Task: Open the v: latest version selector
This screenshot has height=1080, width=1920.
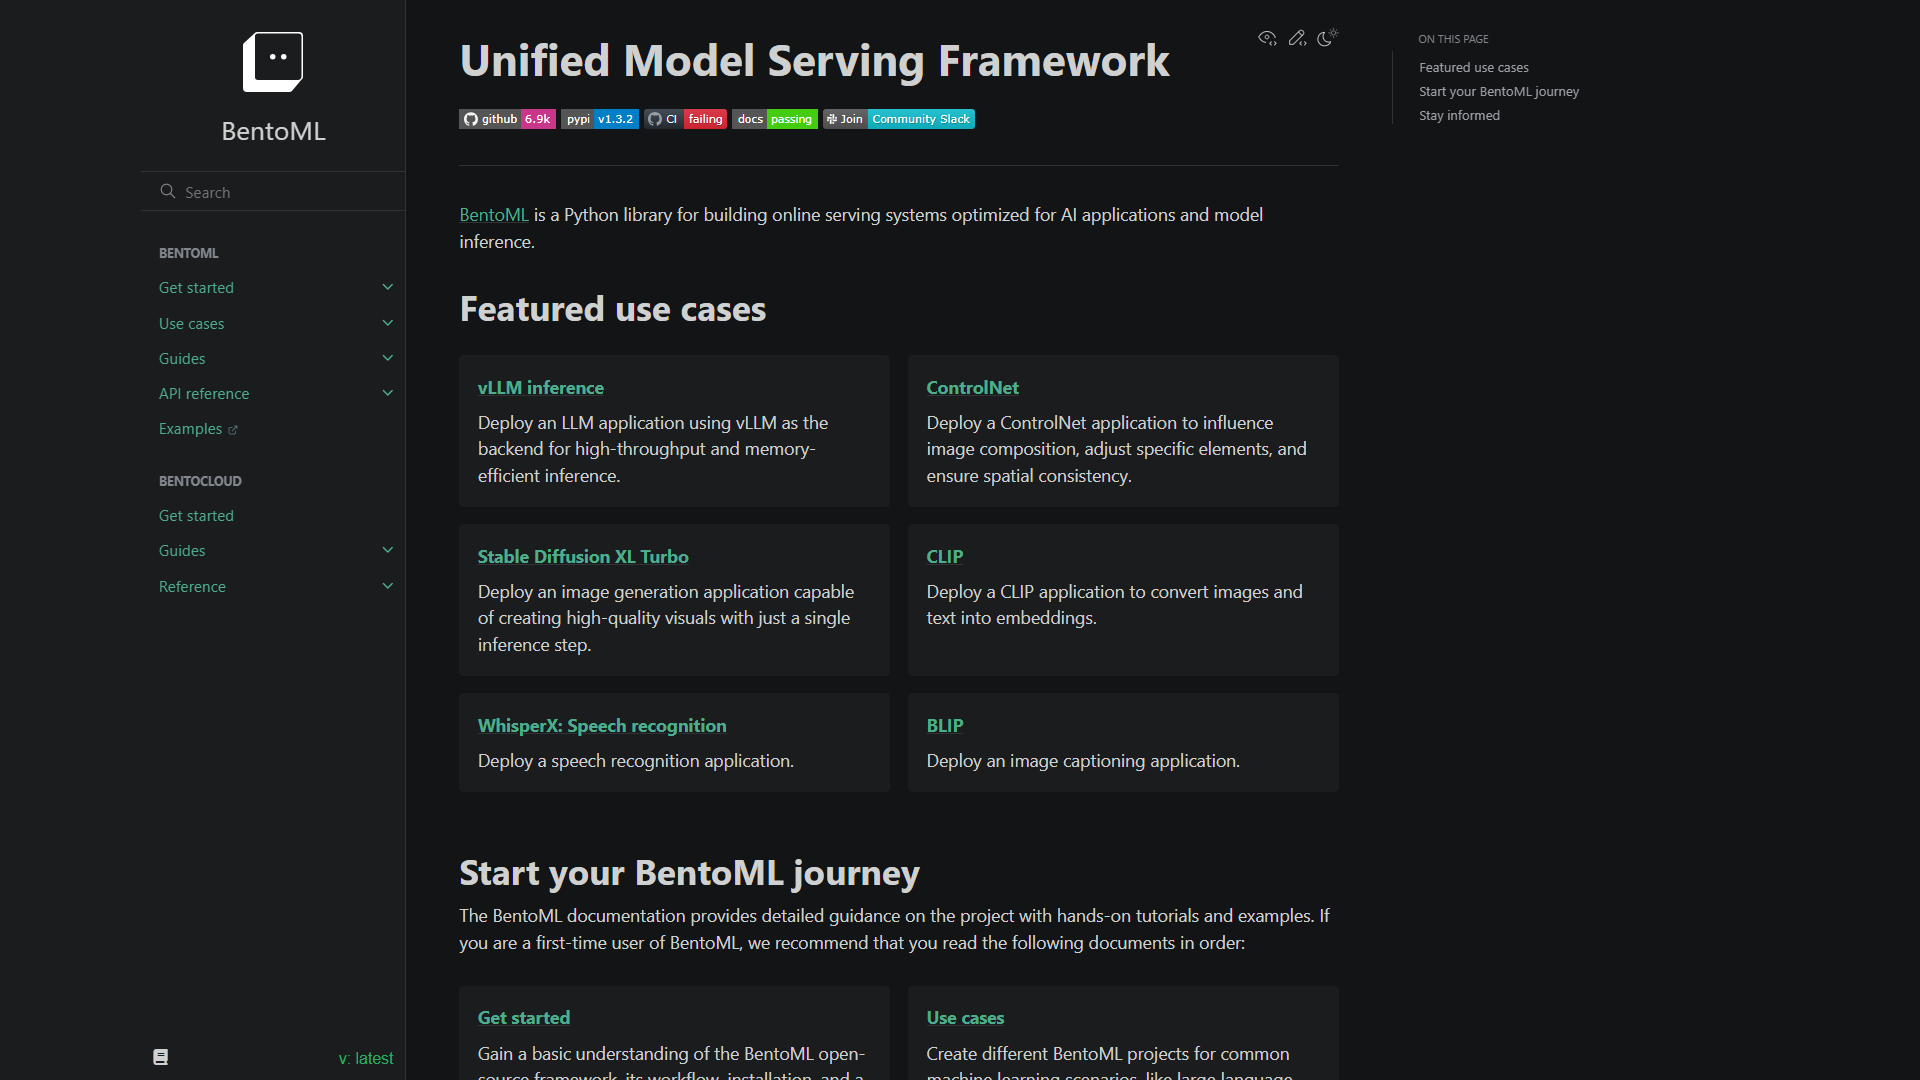Action: point(366,1057)
